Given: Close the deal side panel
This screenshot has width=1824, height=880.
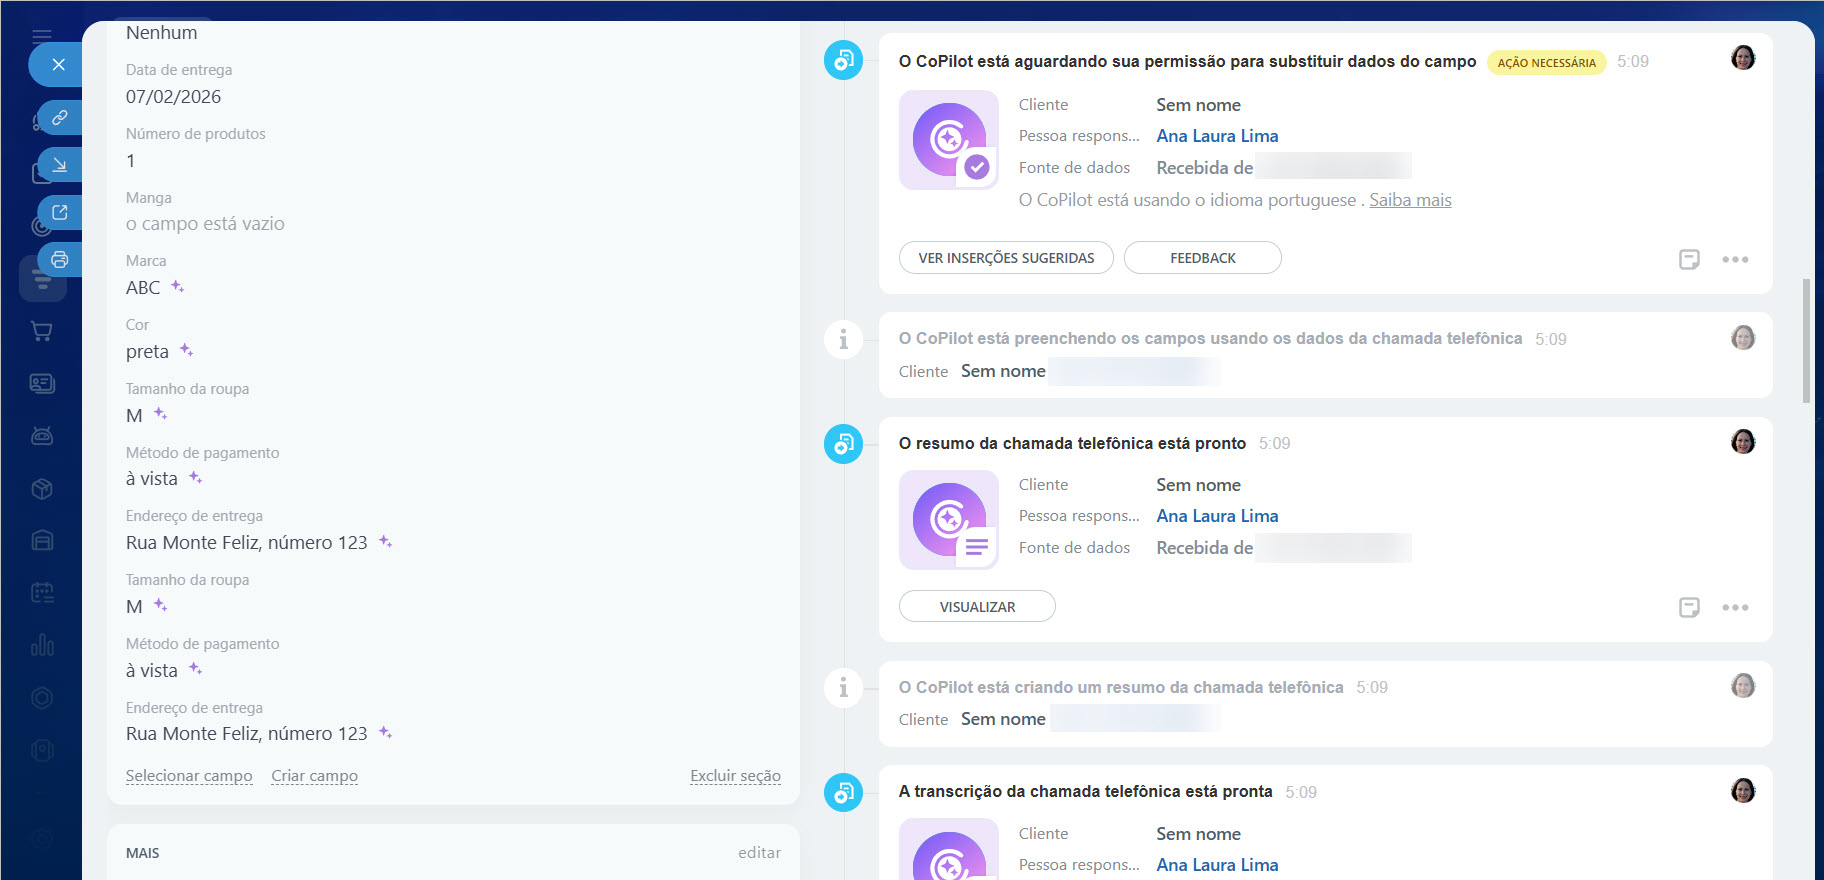Looking at the screenshot, I should [x=58, y=65].
